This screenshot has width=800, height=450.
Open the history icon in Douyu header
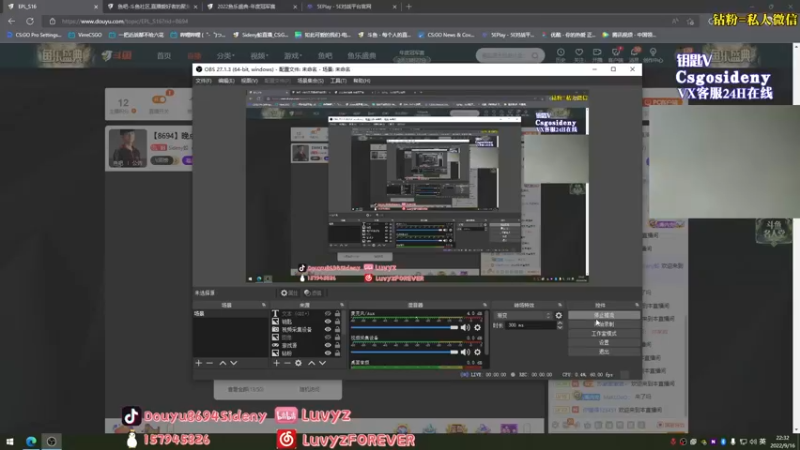click(x=560, y=55)
